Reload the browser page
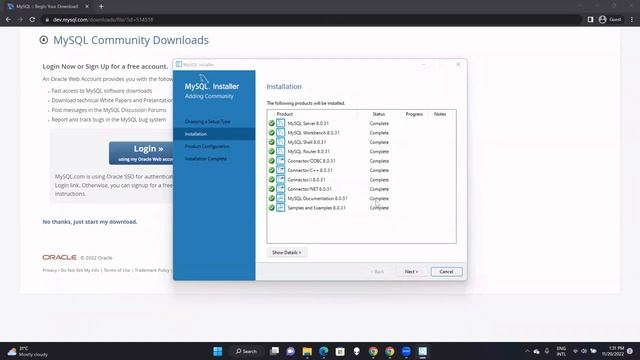The height and width of the screenshot is (360, 640). pos(32,19)
